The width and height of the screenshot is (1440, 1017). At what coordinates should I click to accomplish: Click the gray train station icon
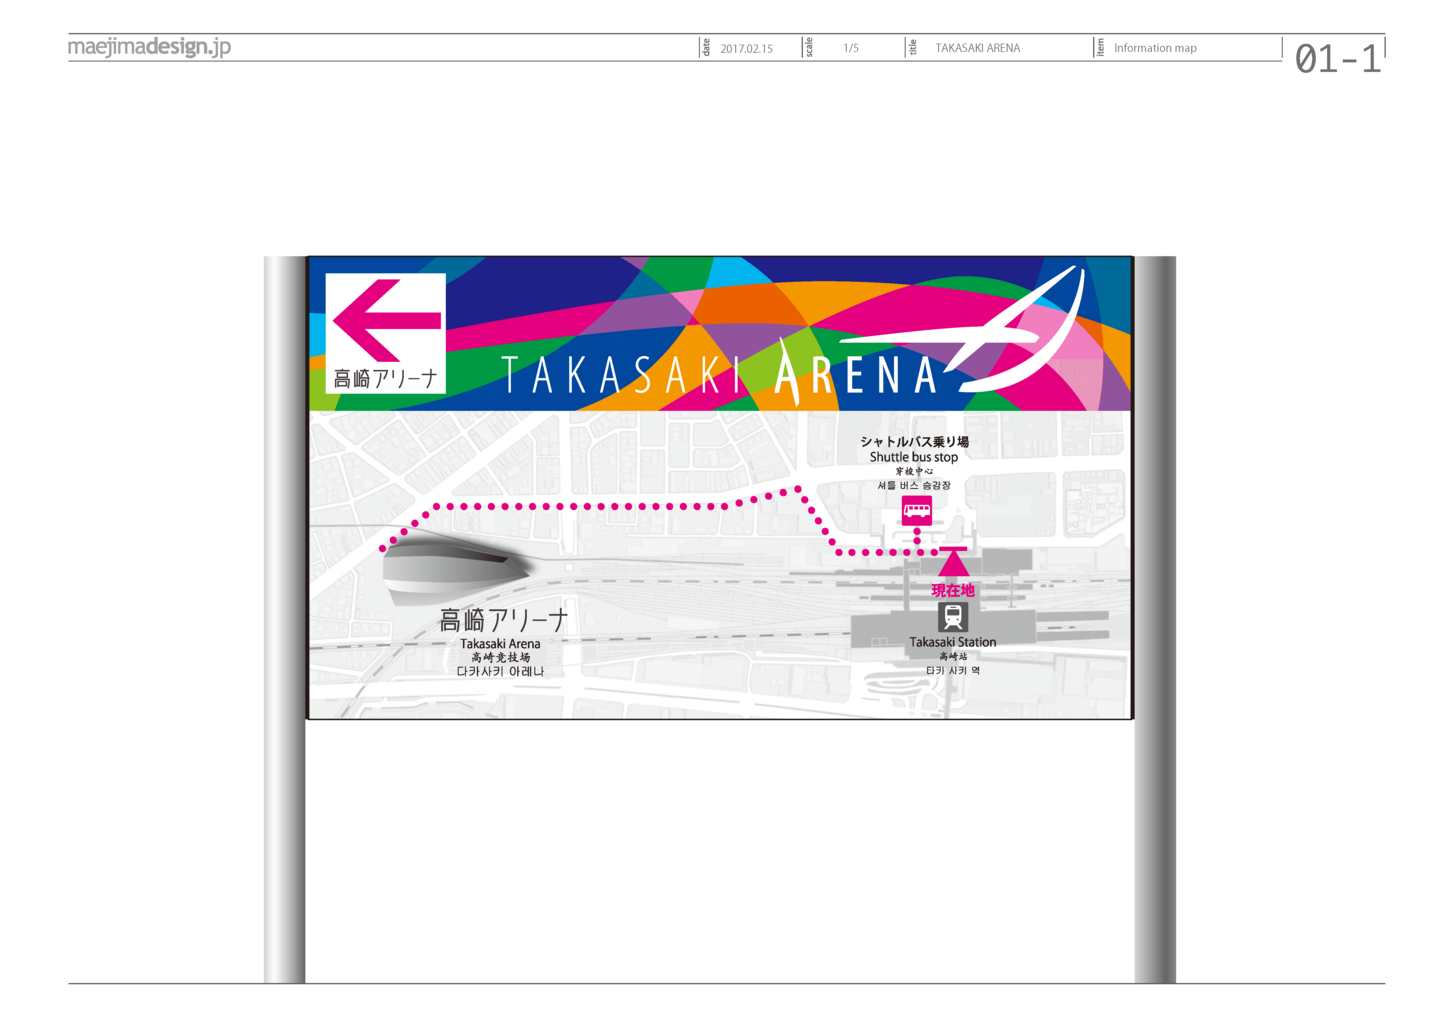(x=952, y=617)
